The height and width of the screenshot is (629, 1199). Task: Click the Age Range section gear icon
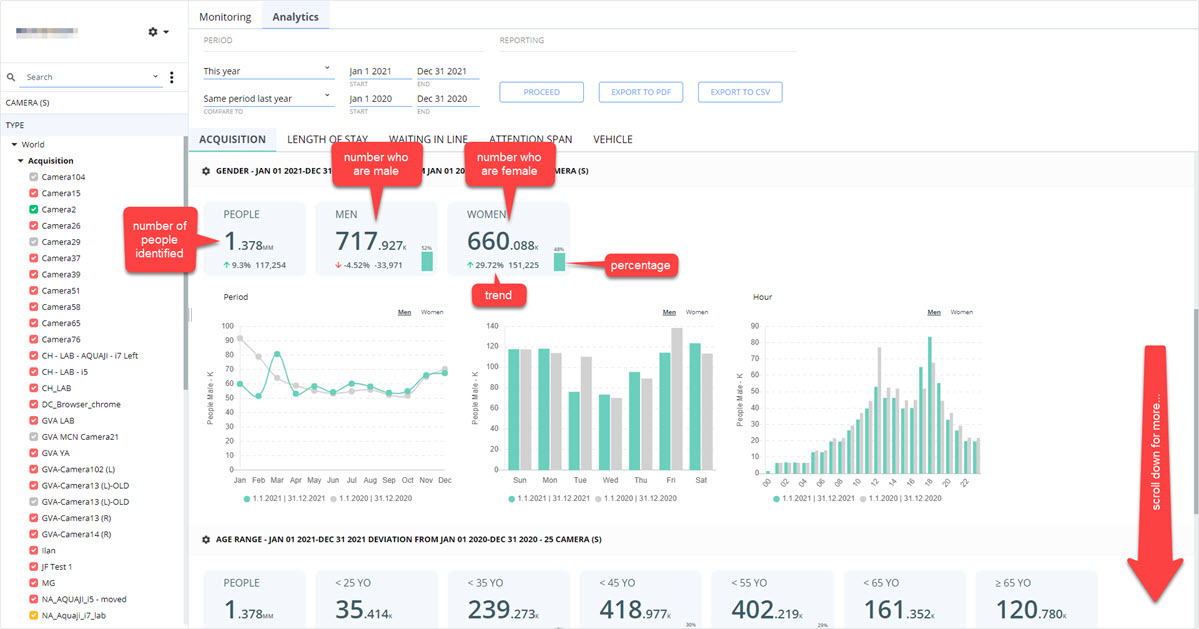click(x=206, y=540)
